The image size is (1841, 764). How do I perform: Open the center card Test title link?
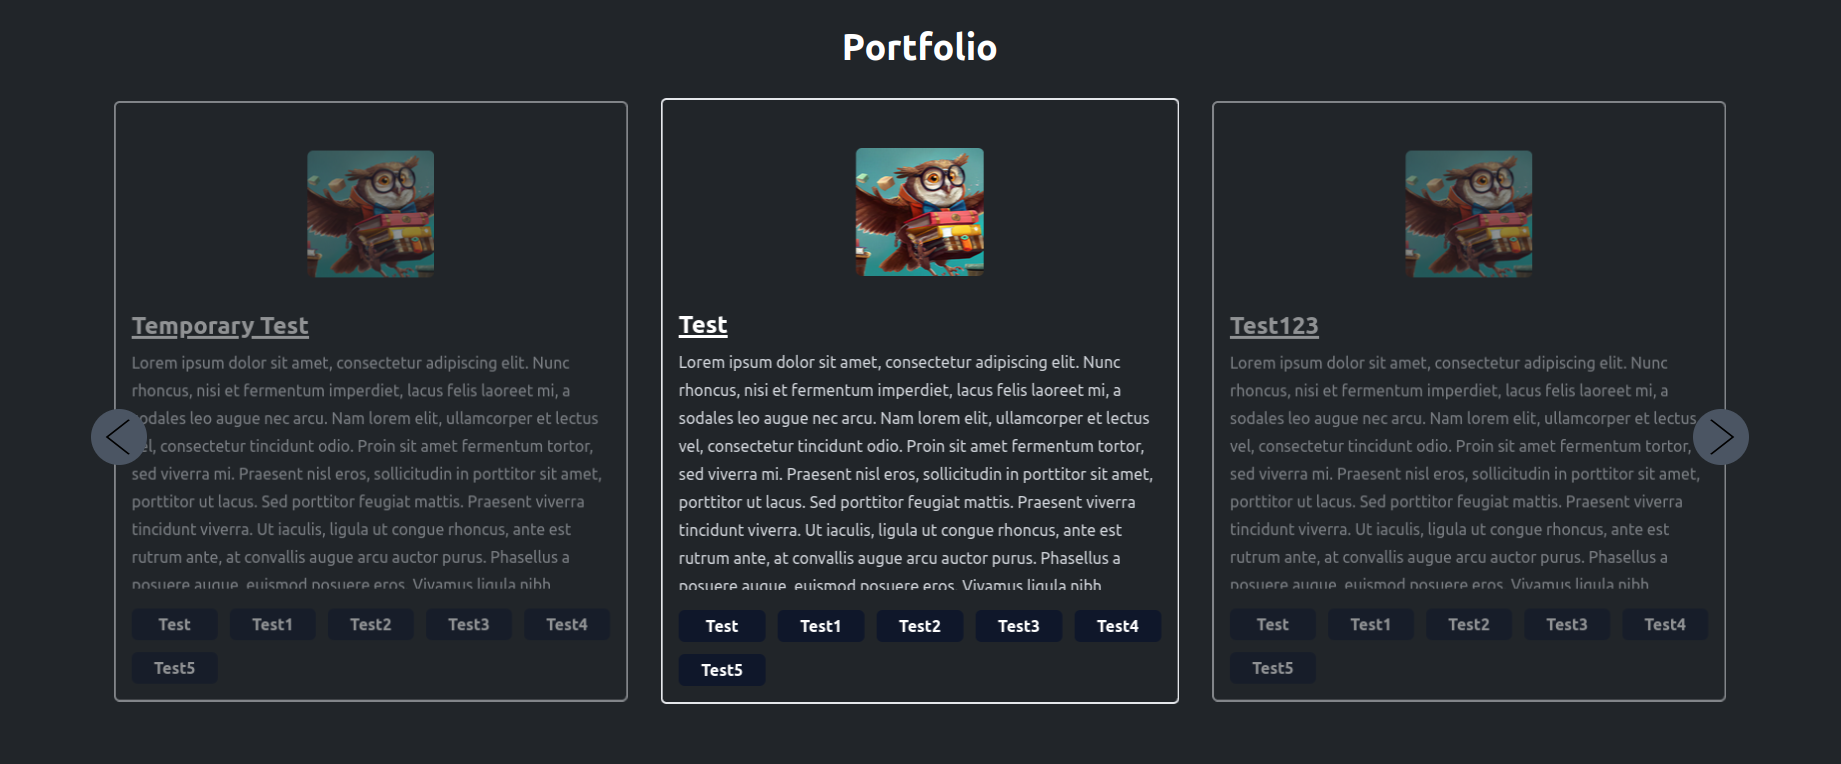pos(703,325)
